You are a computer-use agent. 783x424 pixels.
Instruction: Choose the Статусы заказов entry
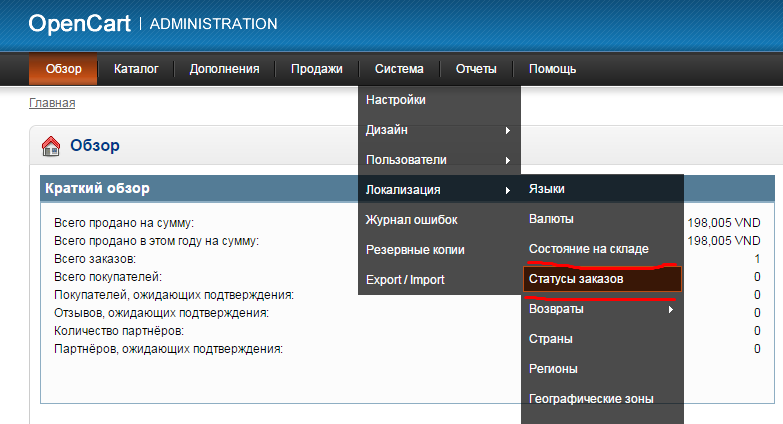[x=602, y=279]
